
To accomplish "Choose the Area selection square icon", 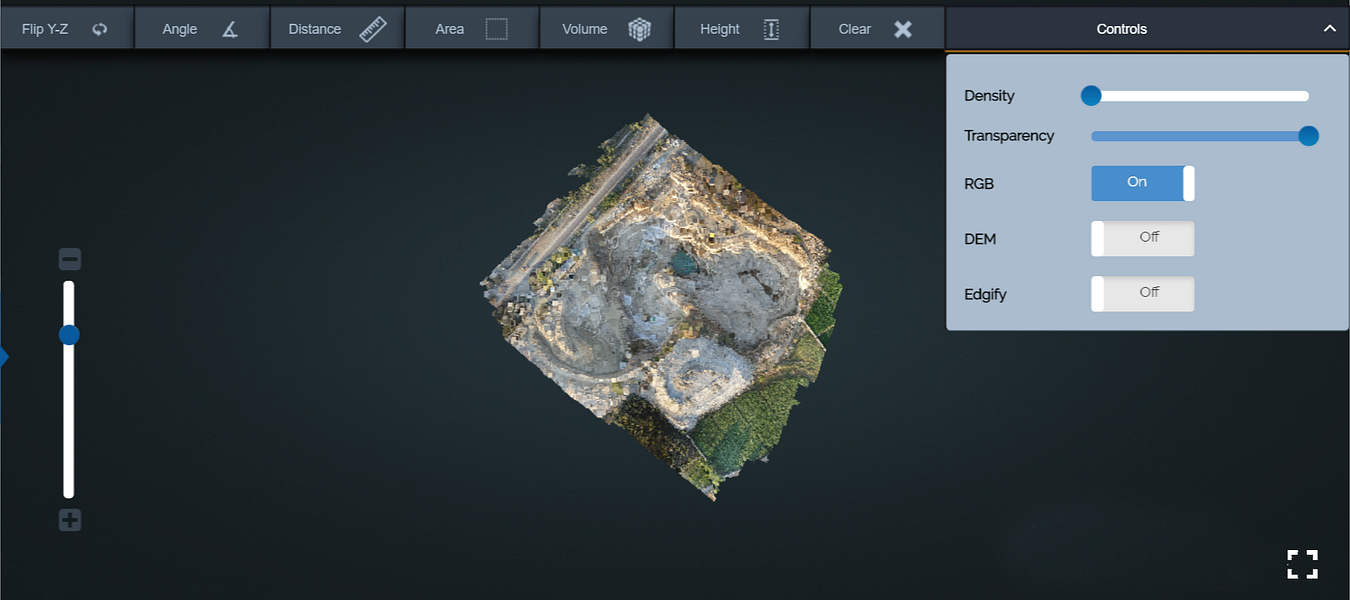I will [496, 29].
